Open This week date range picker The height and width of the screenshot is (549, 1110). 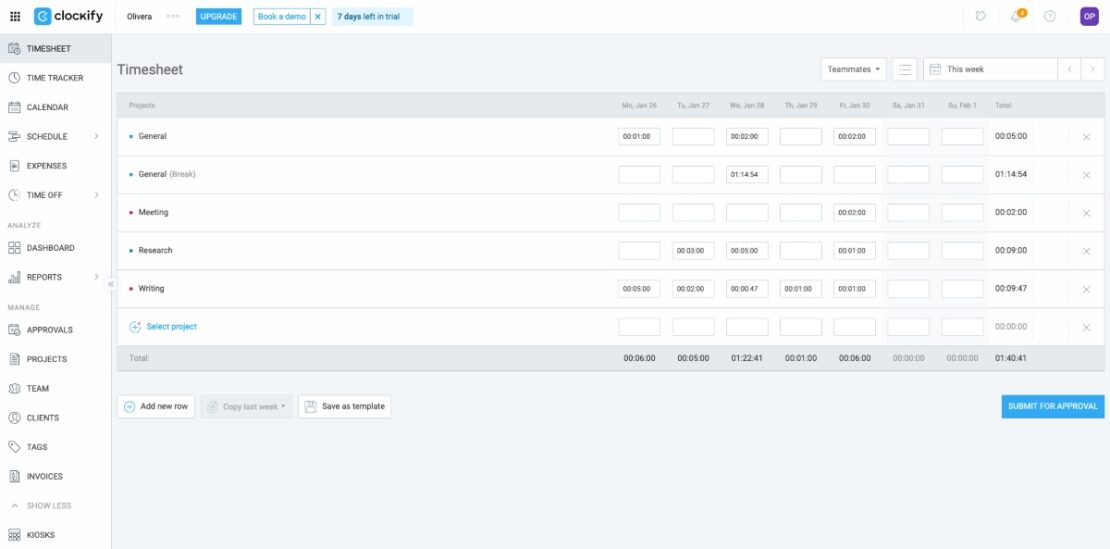click(990, 69)
